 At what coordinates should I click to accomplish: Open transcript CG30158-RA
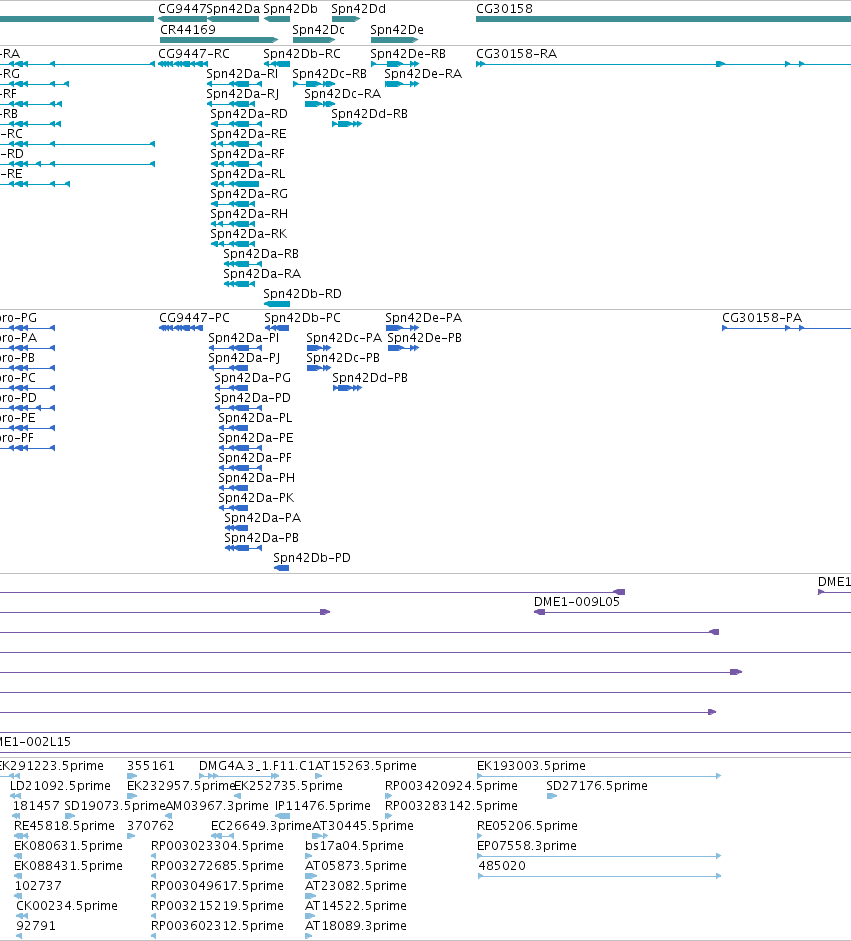coord(663,64)
